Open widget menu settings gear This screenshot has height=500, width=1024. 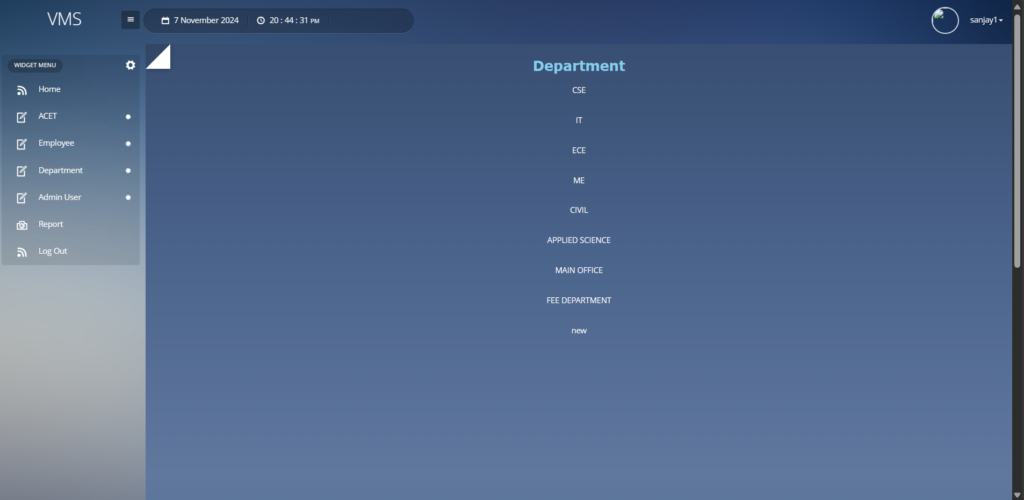[x=130, y=65]
